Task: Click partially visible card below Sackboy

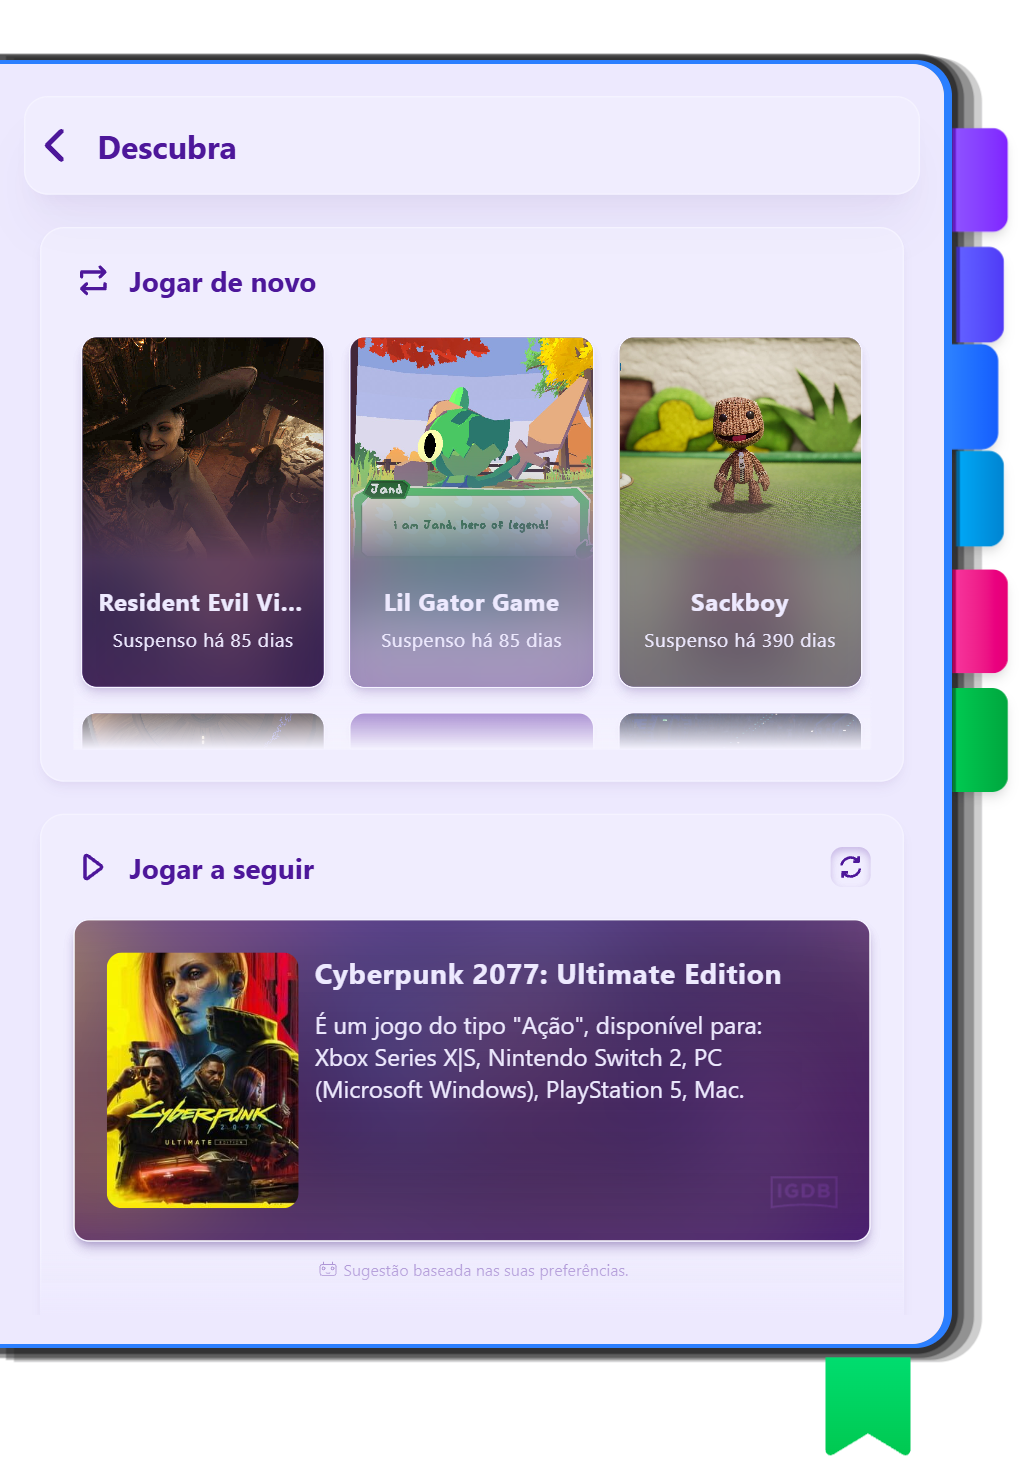Action: click(740, 731)
